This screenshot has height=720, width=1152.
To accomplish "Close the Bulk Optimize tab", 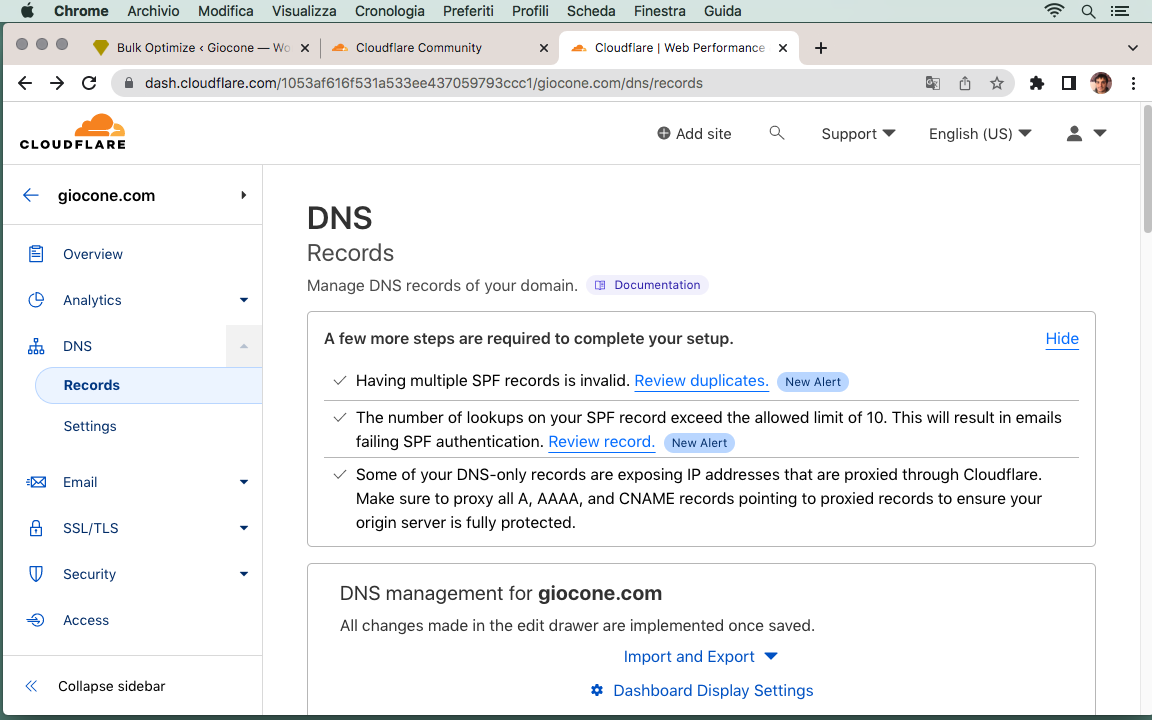I will click(x=305, y=48).
